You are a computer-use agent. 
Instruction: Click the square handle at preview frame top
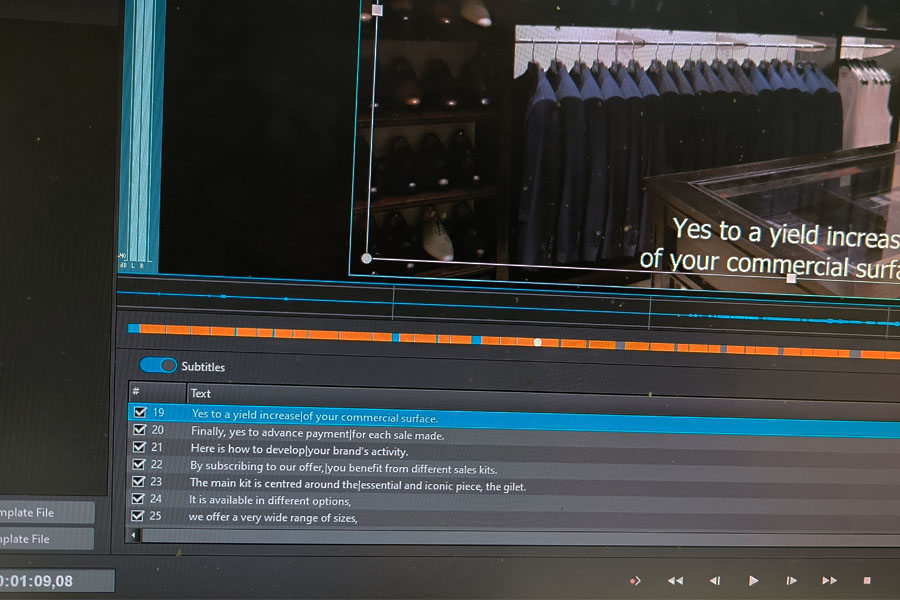click(x=377, y=10)
